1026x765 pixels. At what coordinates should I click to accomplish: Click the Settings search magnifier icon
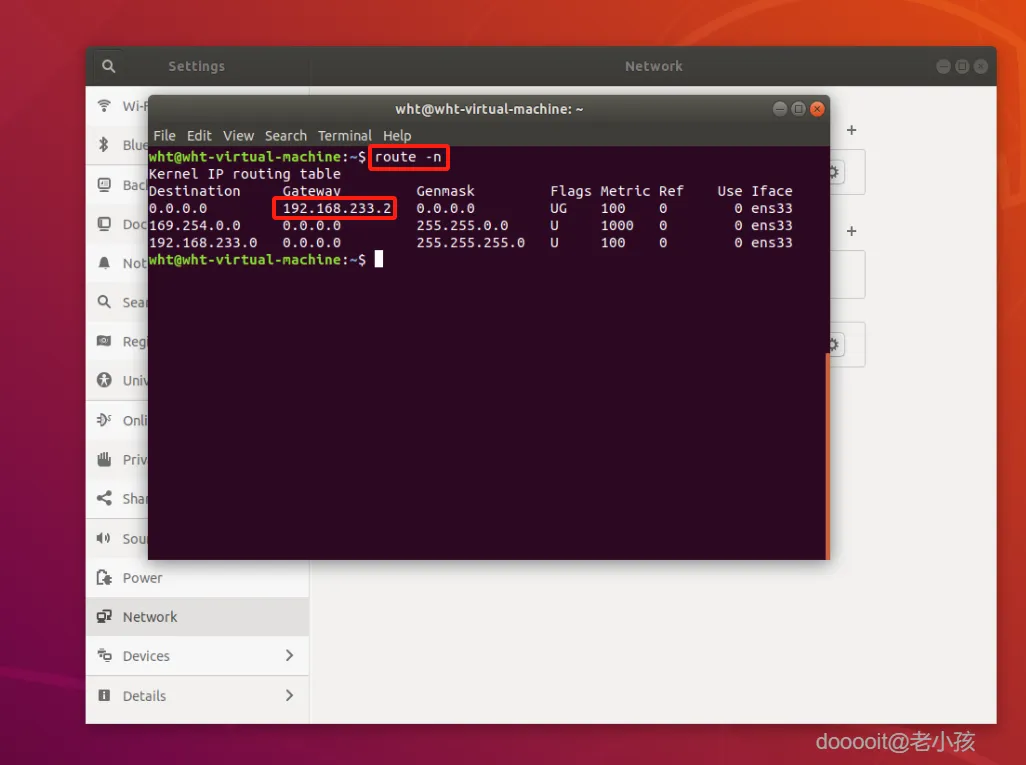coord(109,66)
